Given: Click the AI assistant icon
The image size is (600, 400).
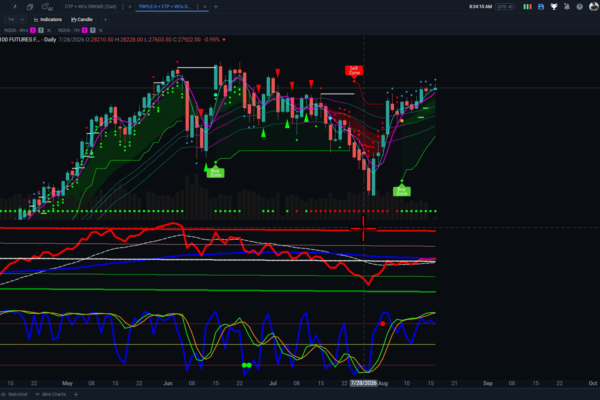Looking at the screenshot, I should 47,7.
